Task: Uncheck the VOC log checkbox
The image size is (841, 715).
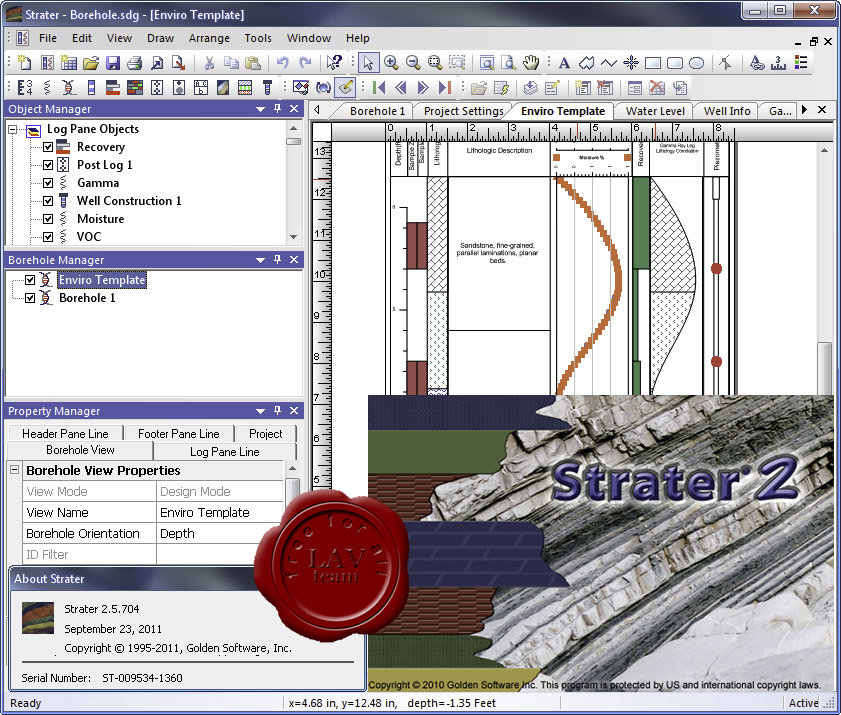Action: pyautogui.click(x=48, y=237)
